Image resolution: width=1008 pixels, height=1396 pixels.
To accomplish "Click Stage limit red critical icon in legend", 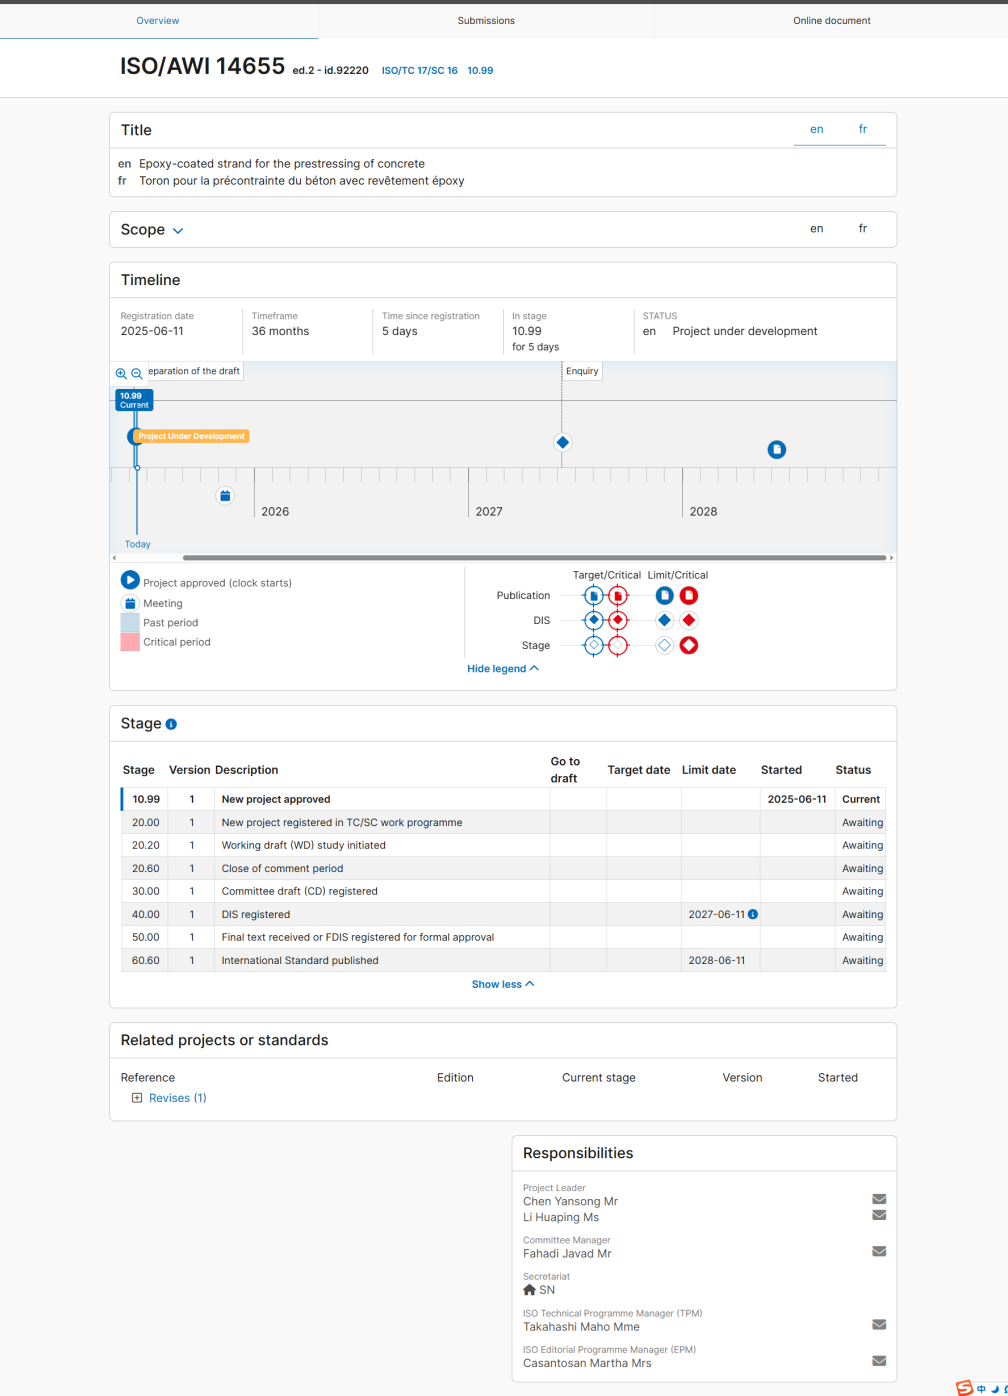I will tap(689, 646).
